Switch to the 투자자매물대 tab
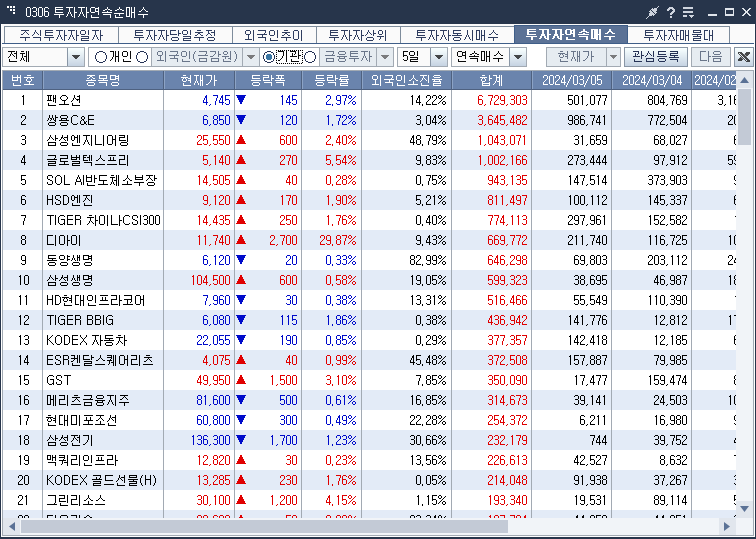756x539 pixels. tap(678, 35)
